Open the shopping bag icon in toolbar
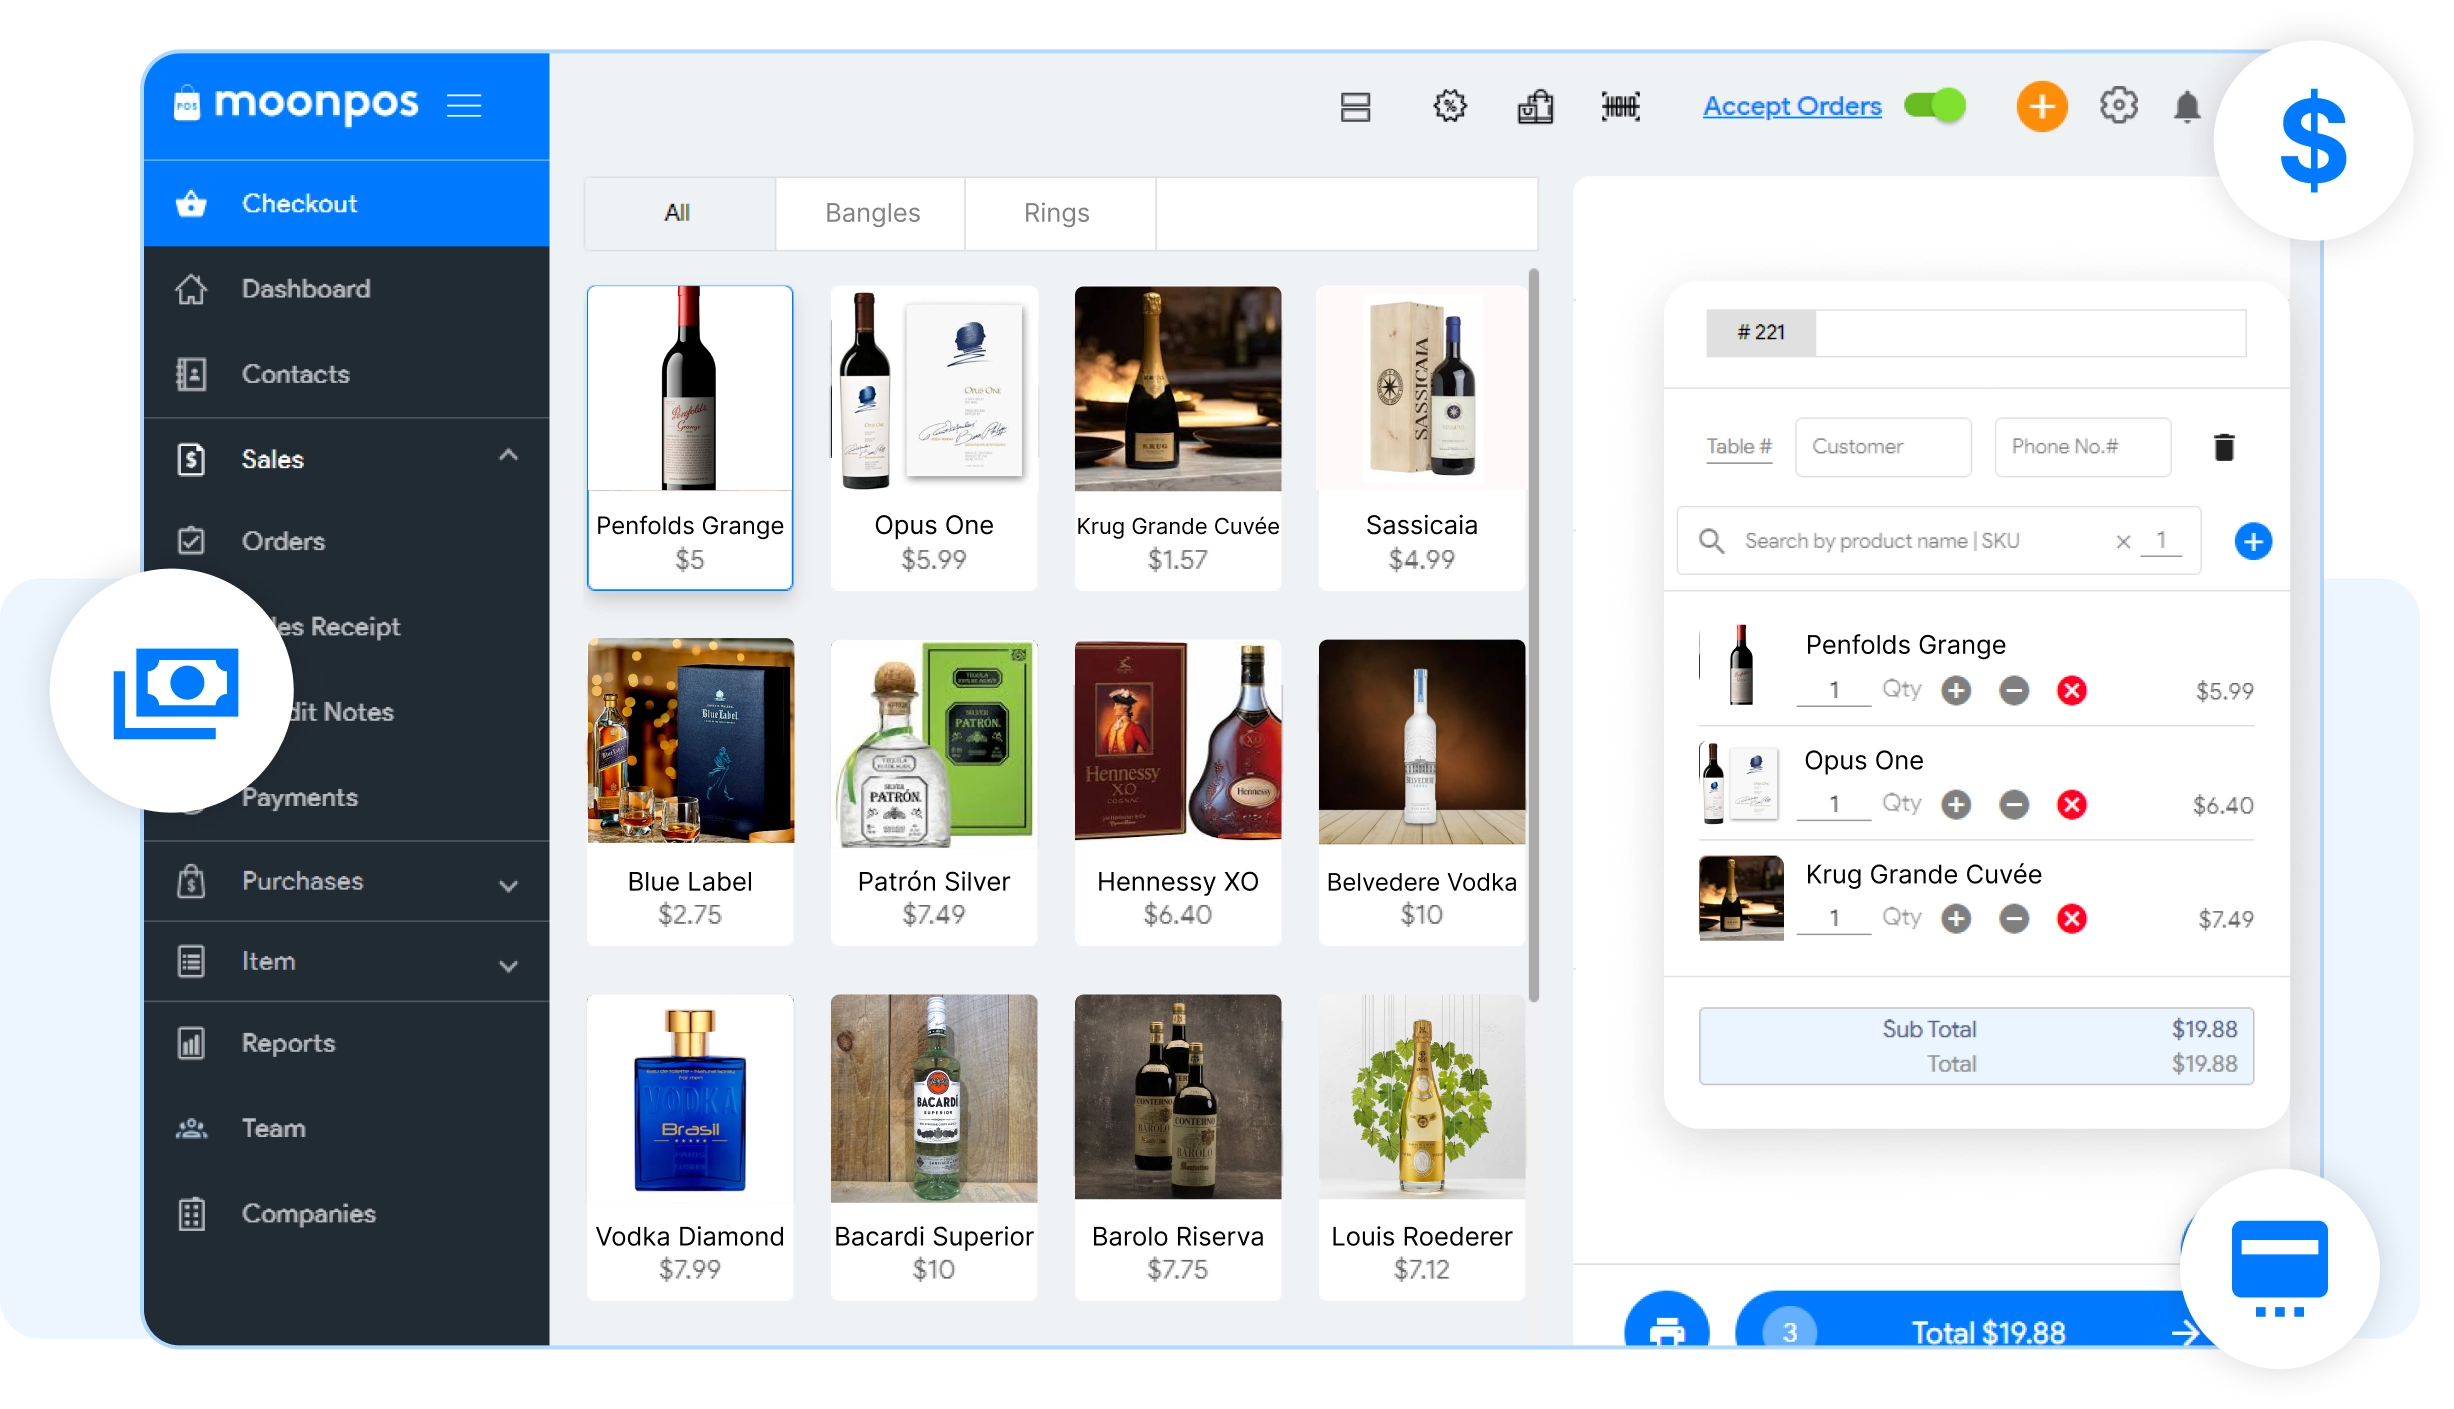 [x=1537, y=106]
